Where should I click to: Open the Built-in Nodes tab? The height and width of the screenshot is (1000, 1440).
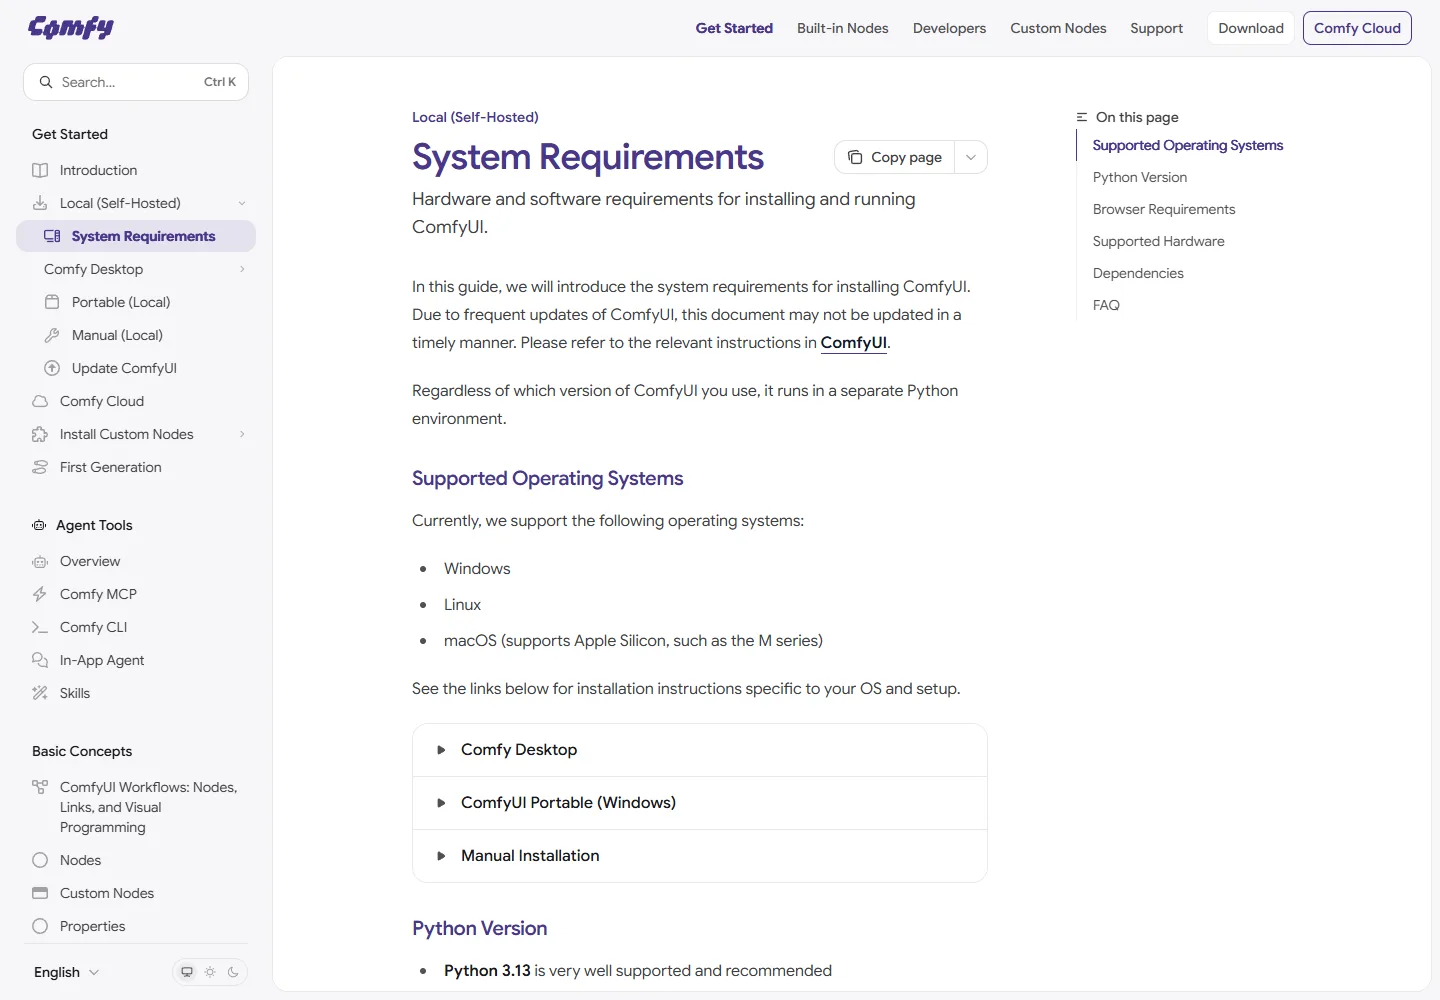[843, 28]
